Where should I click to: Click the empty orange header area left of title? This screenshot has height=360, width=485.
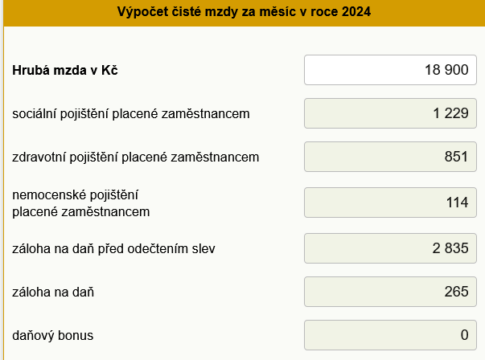[60, 13]
